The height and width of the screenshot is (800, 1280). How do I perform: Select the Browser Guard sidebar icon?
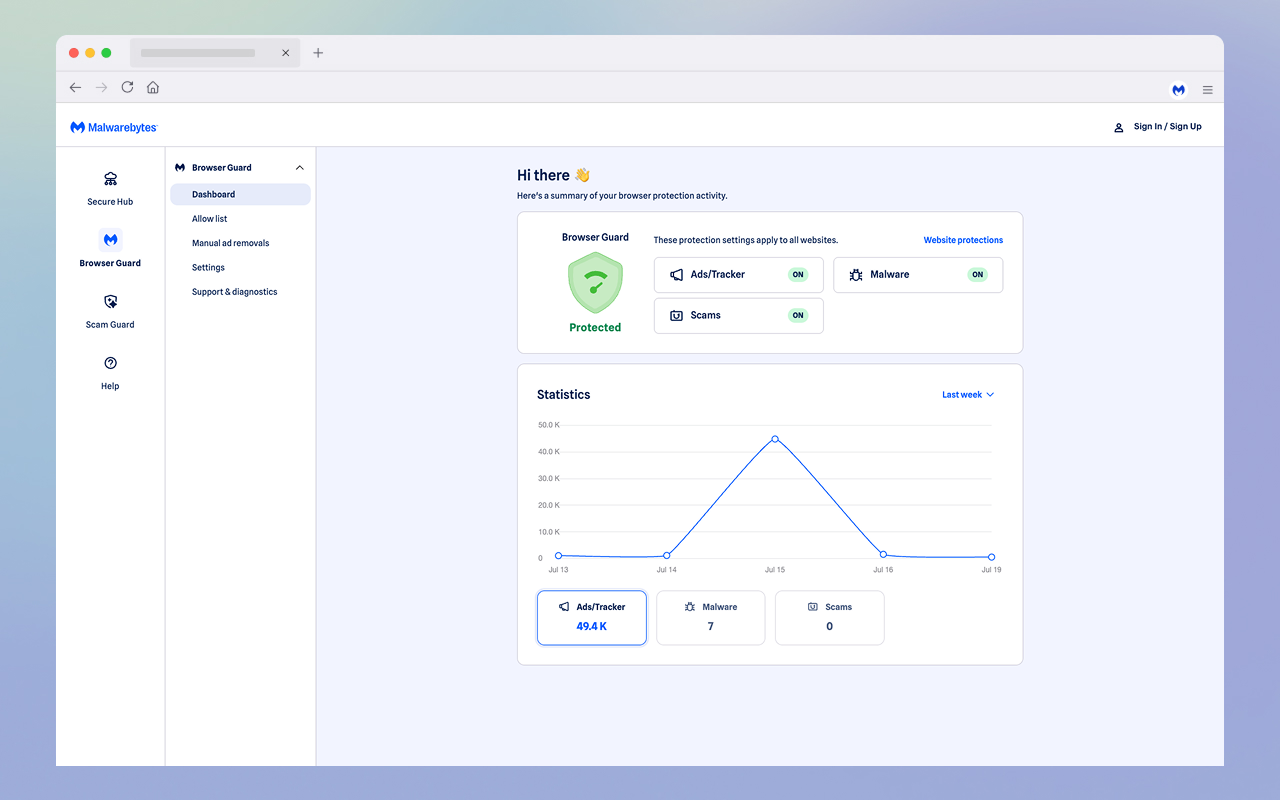(110, 240)
